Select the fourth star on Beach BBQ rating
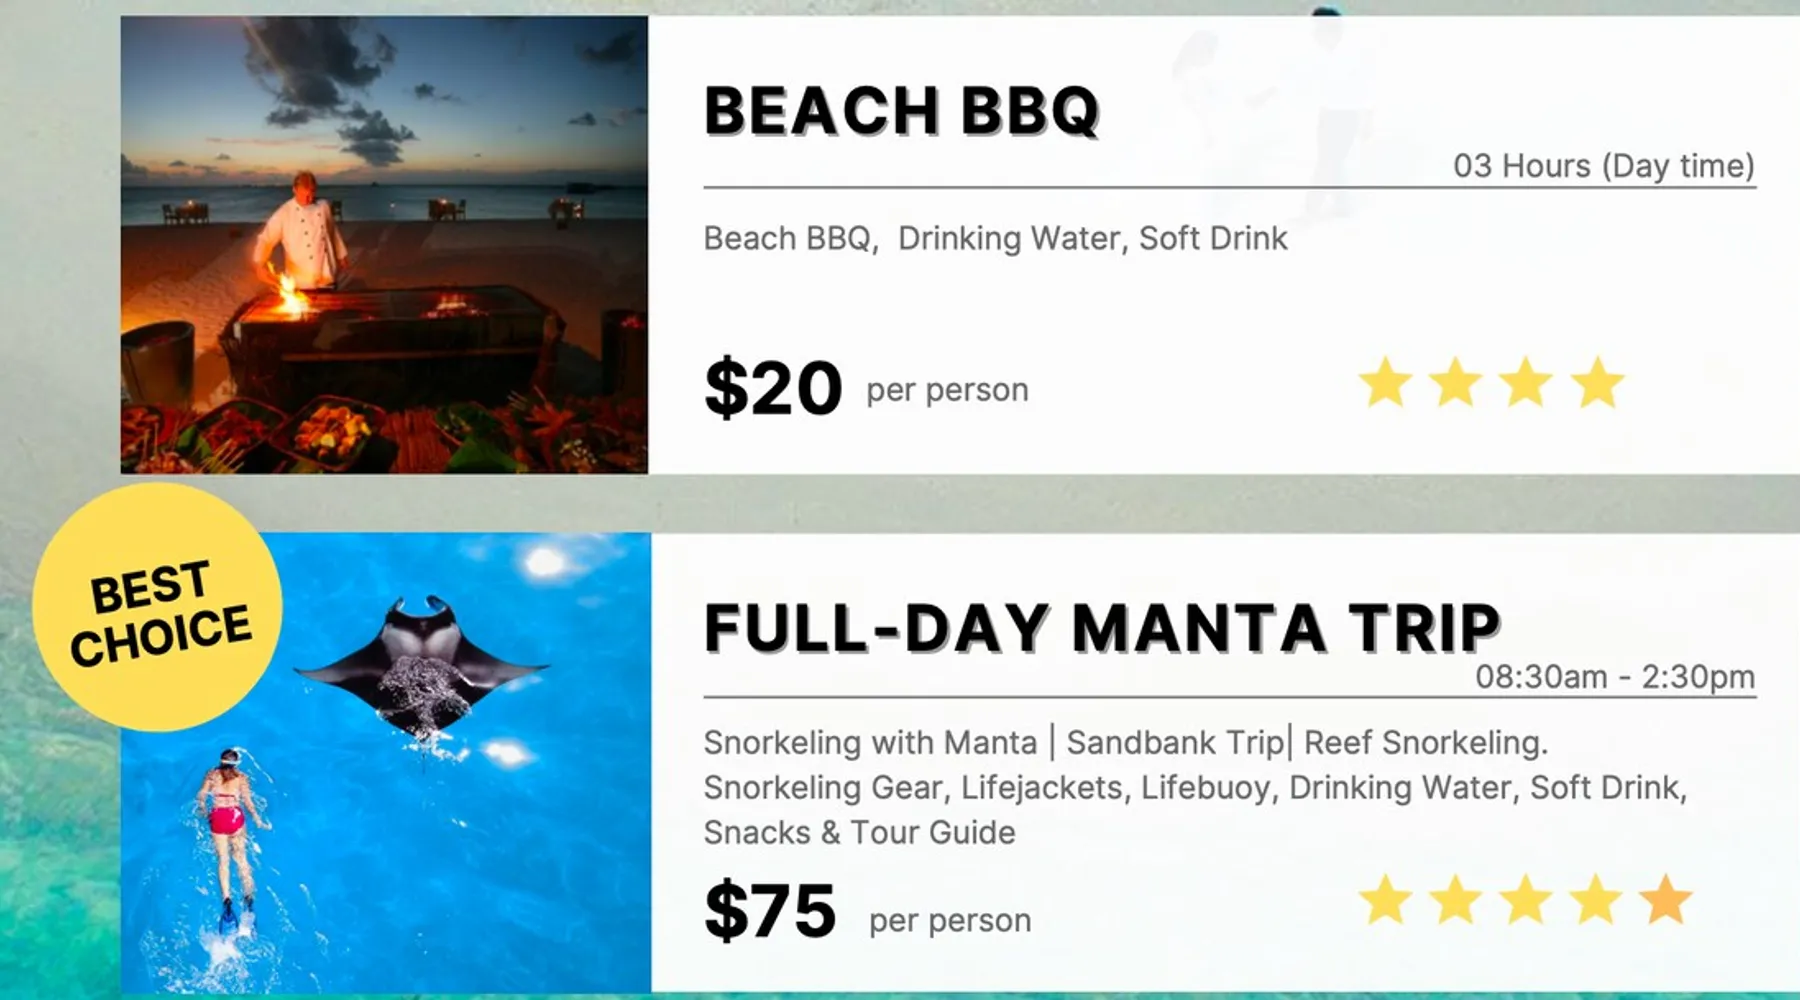1800x1000 pixels. tap(1597, 383)
